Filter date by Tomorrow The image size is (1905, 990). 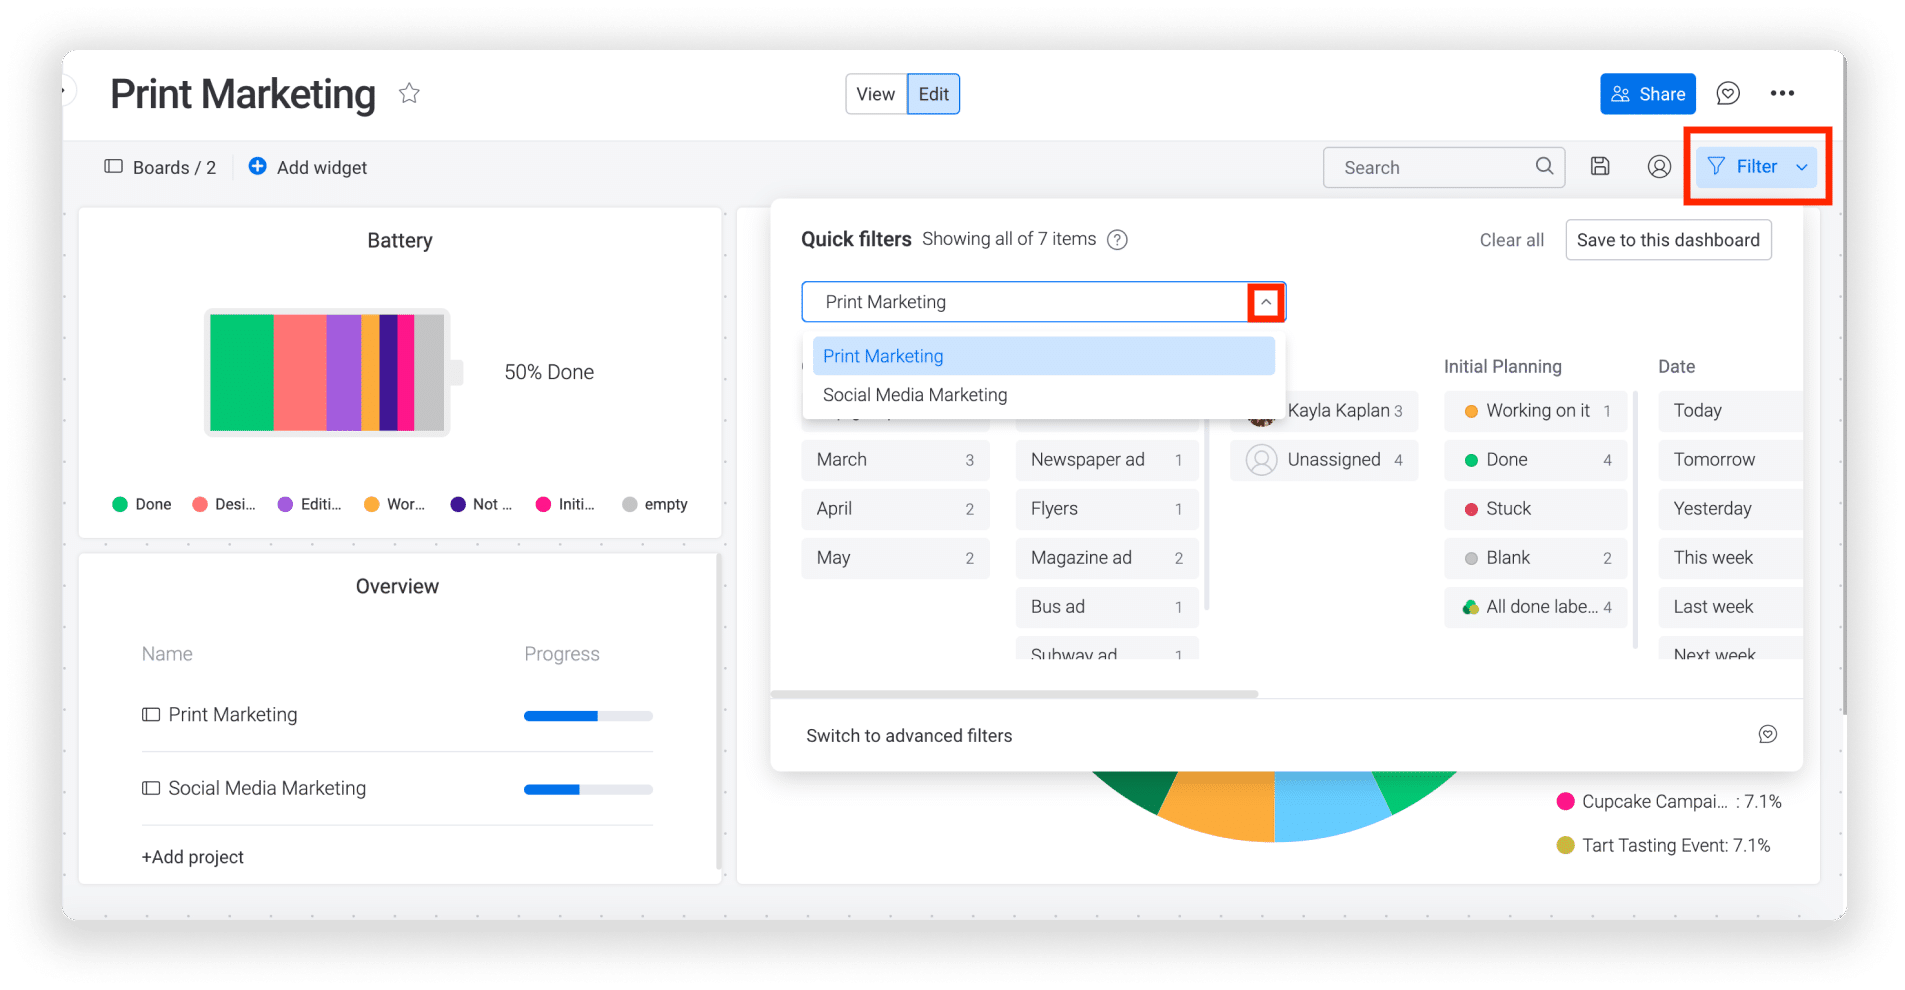(1730, 460)
